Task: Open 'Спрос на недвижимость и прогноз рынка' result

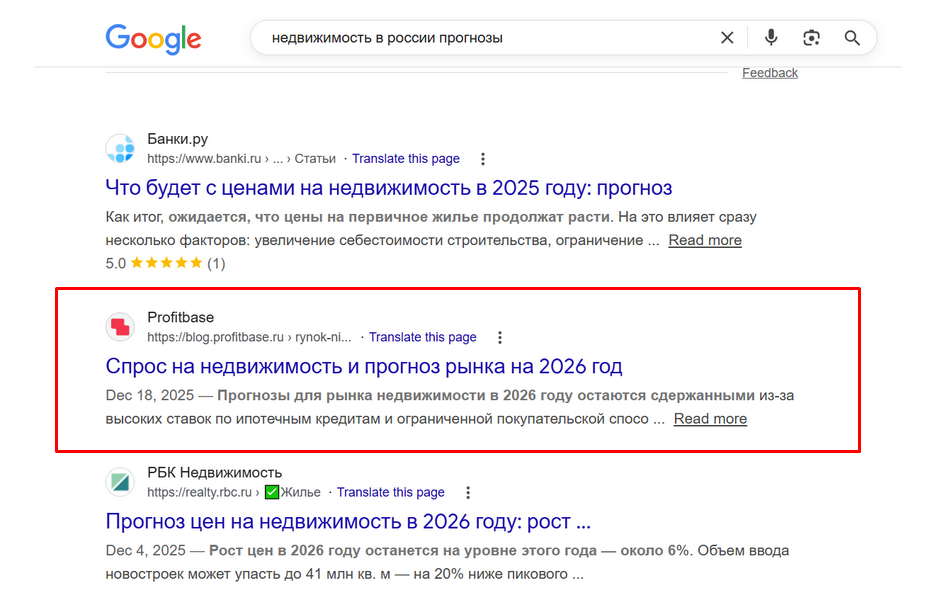Action: pyautogui.click(x=364, y=366)
